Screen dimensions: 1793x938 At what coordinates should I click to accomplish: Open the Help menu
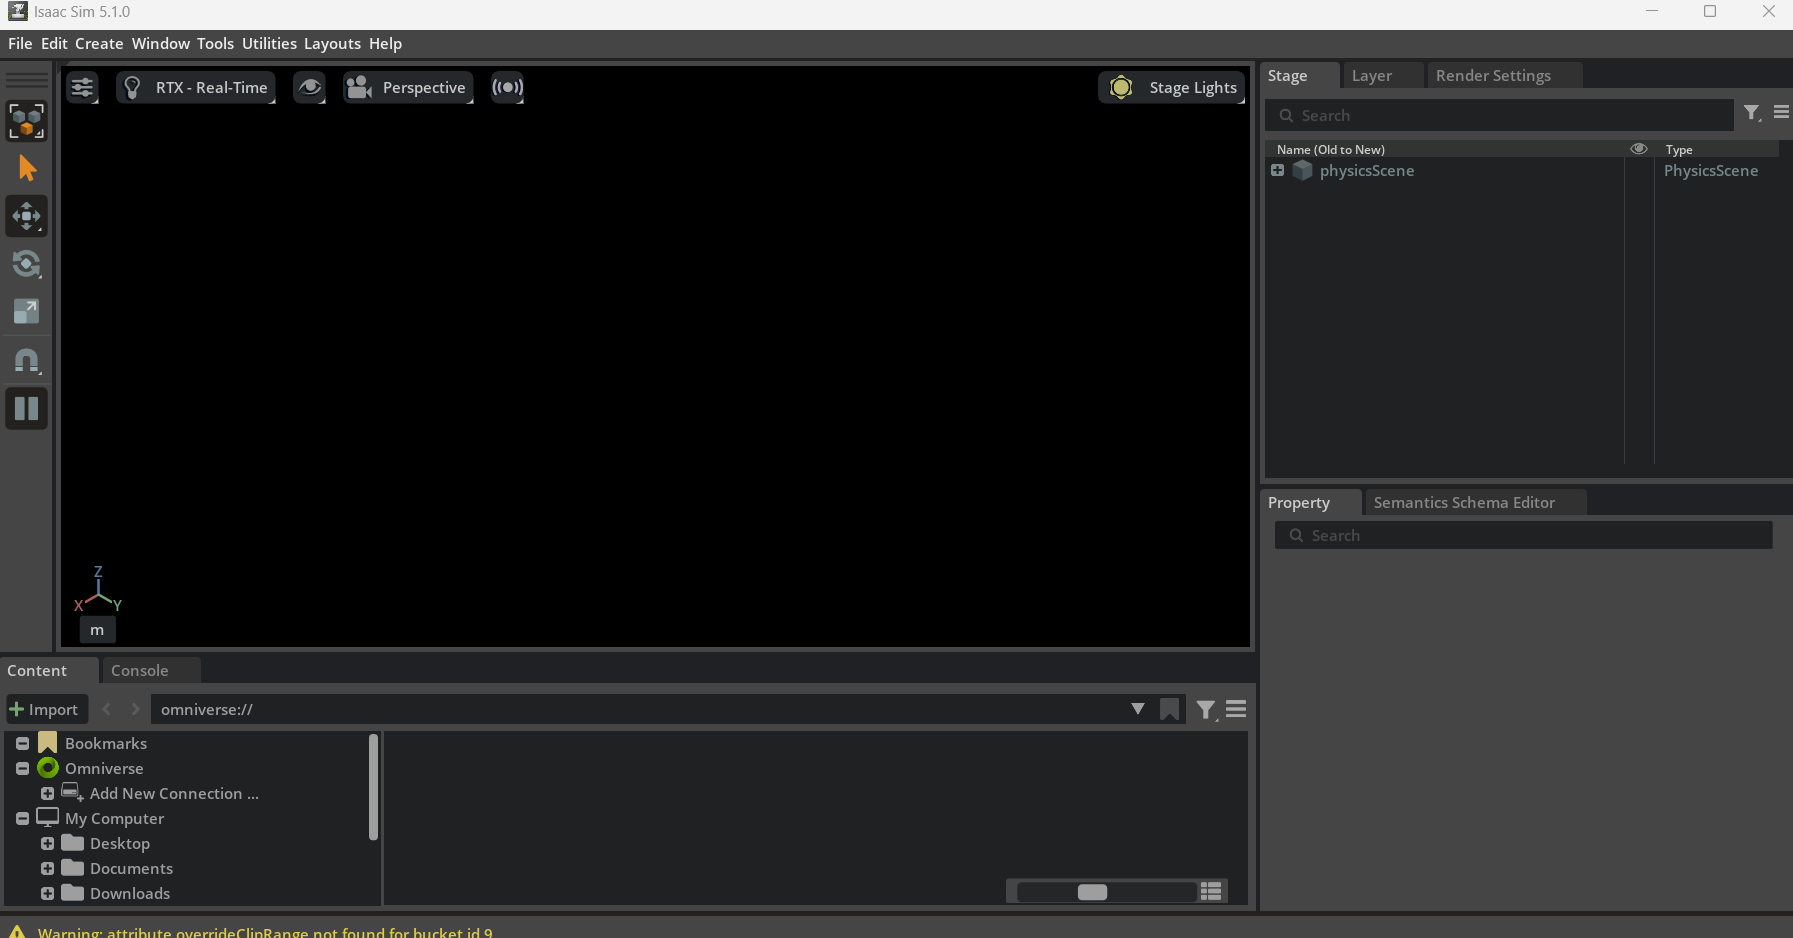[x=385, y=44]
